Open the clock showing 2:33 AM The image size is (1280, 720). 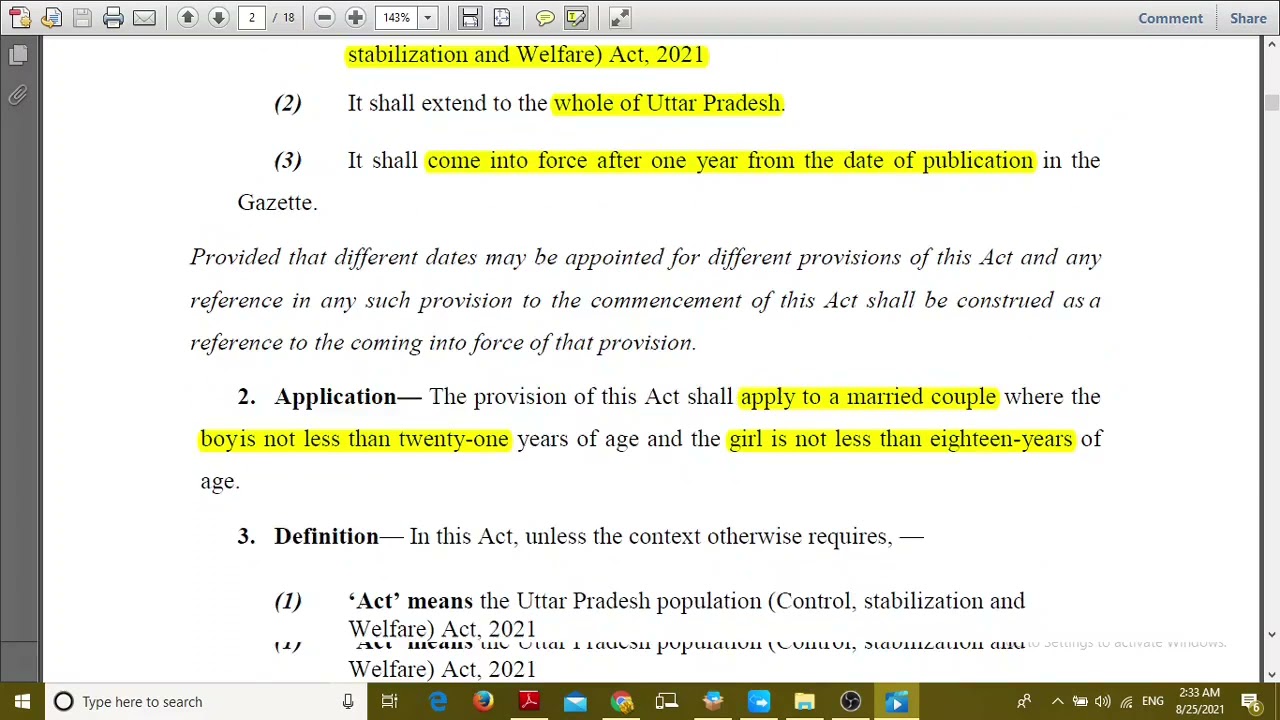[1198, 701]
